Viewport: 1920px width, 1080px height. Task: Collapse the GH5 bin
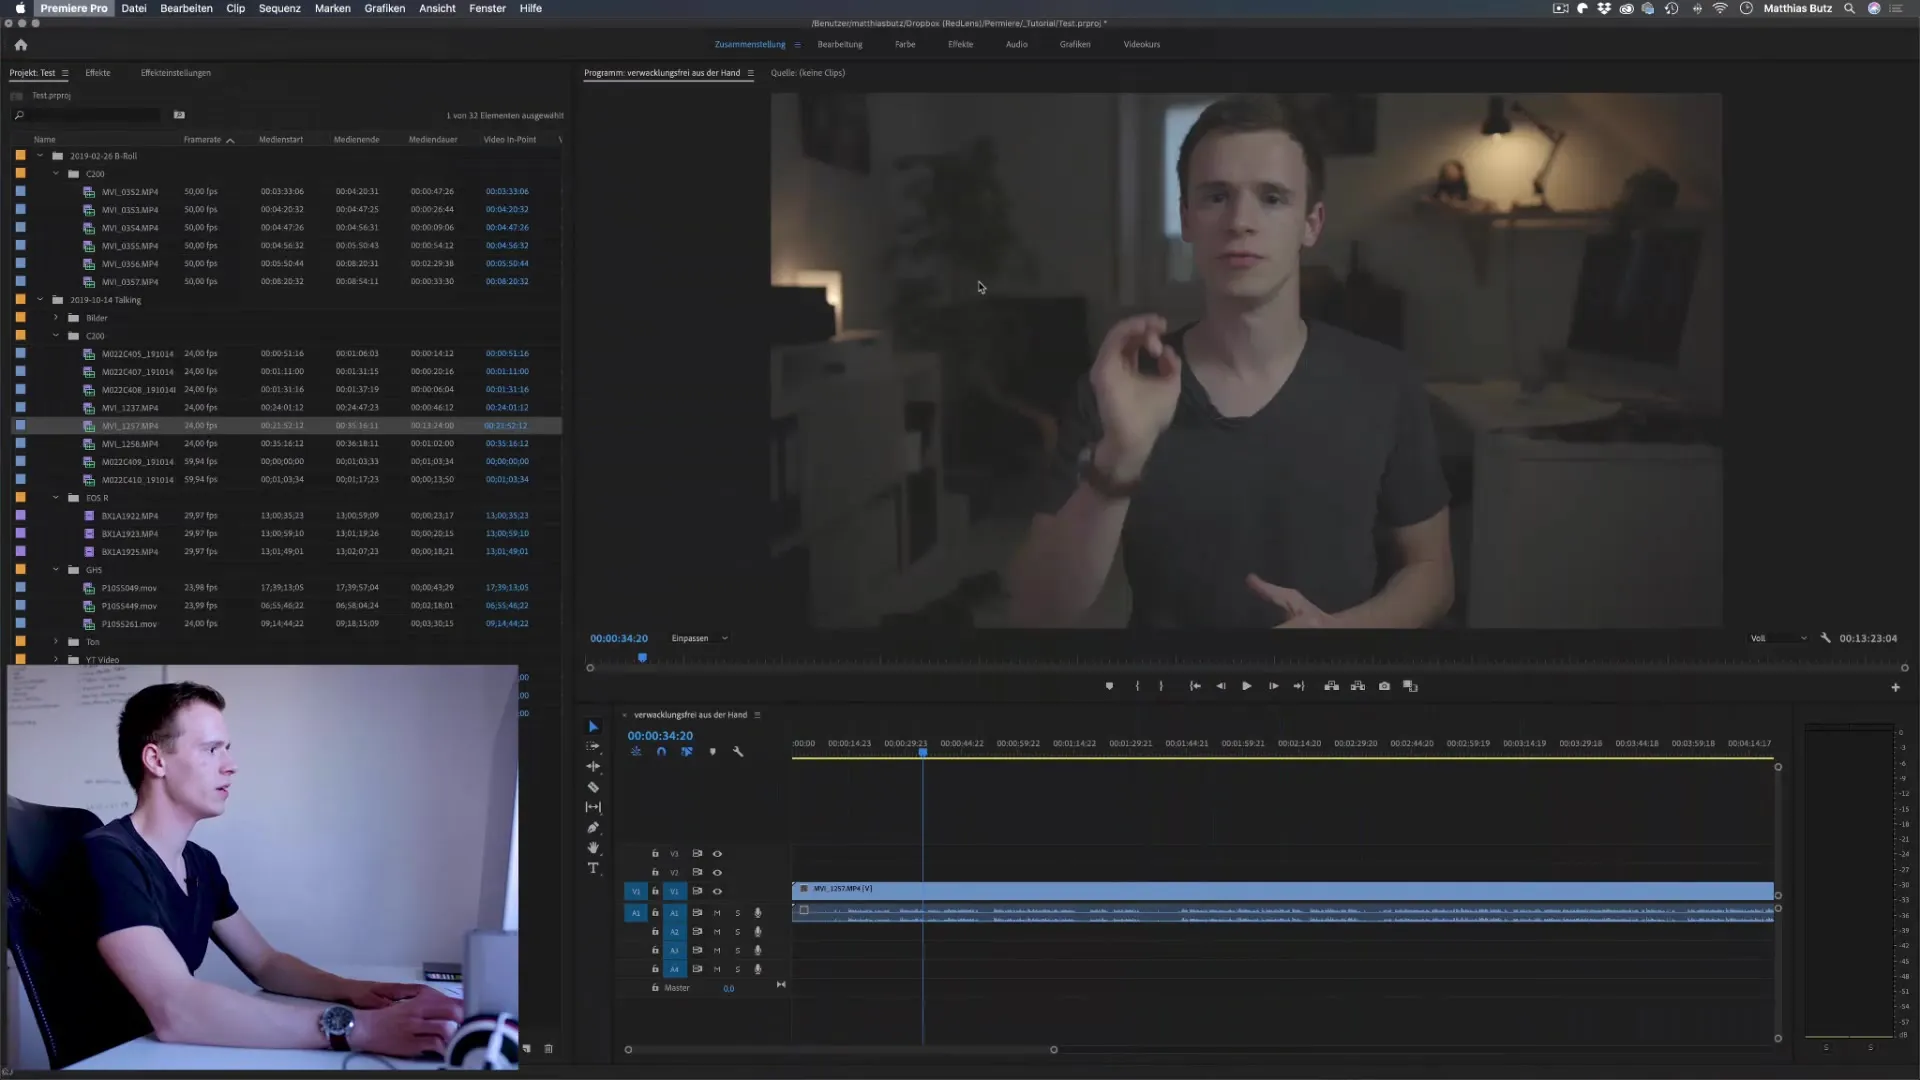point(56,569)
